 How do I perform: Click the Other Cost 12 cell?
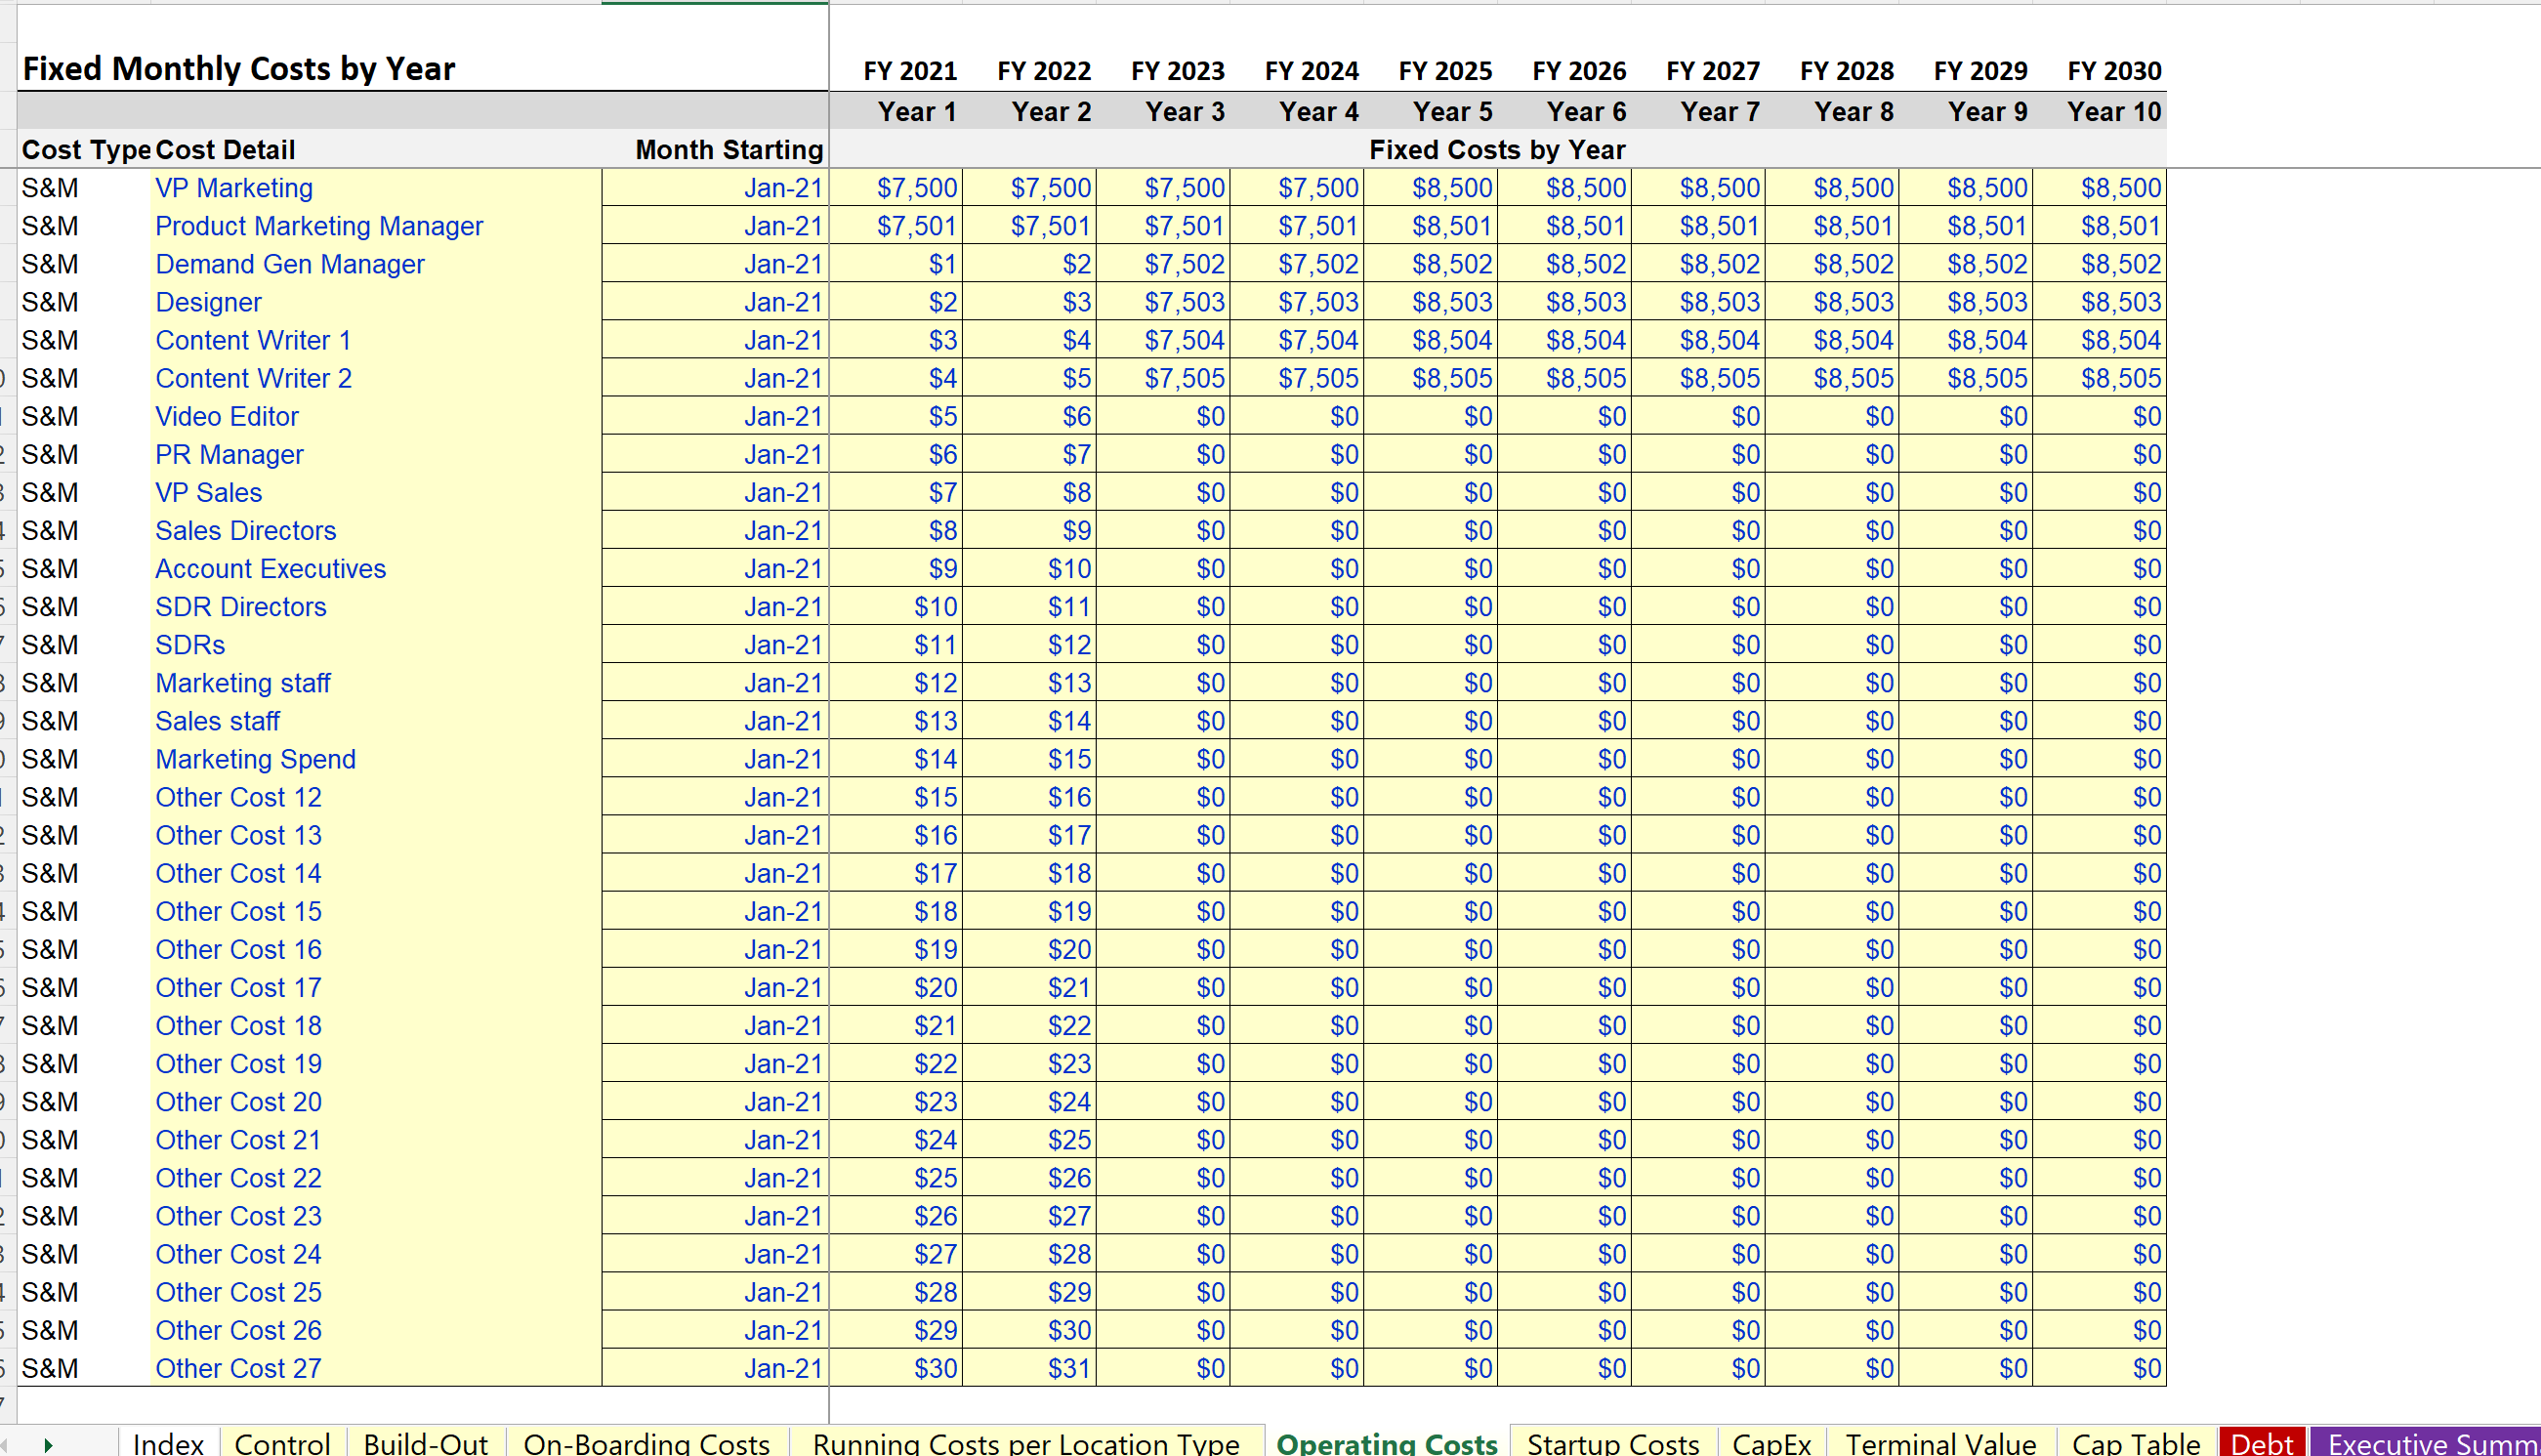pos(376,797)
